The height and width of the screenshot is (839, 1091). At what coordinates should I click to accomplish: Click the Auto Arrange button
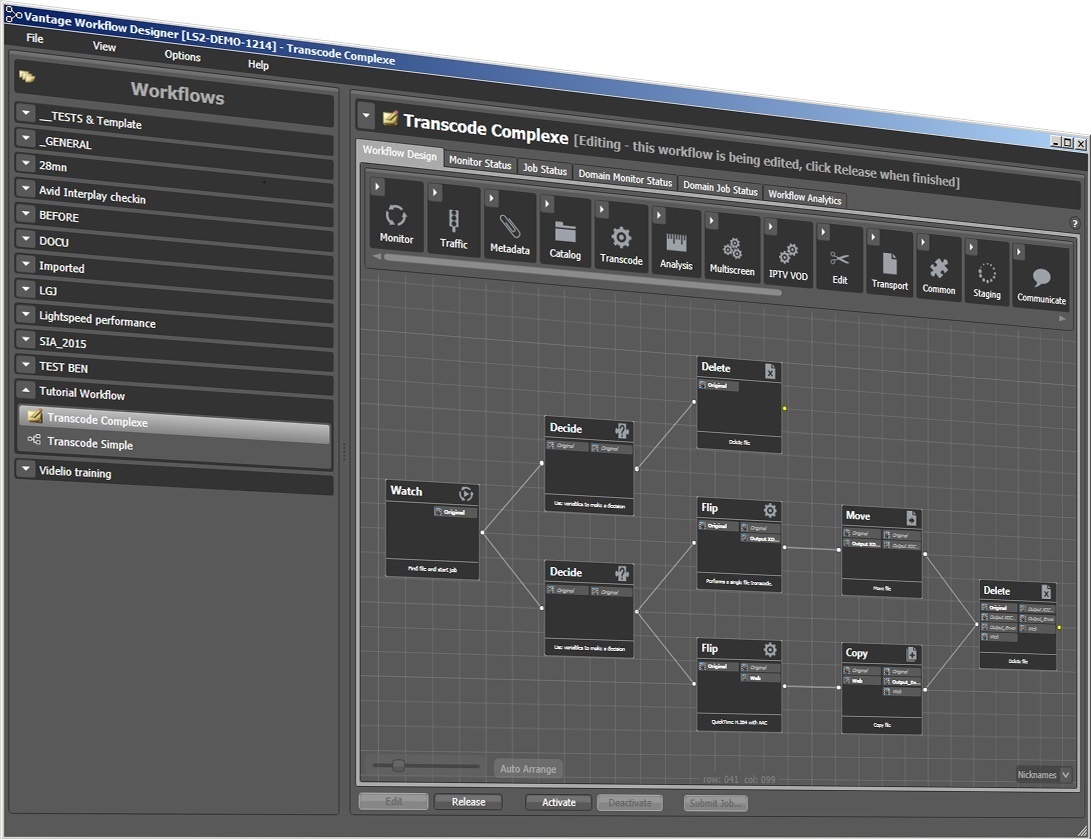pos(528,769)
